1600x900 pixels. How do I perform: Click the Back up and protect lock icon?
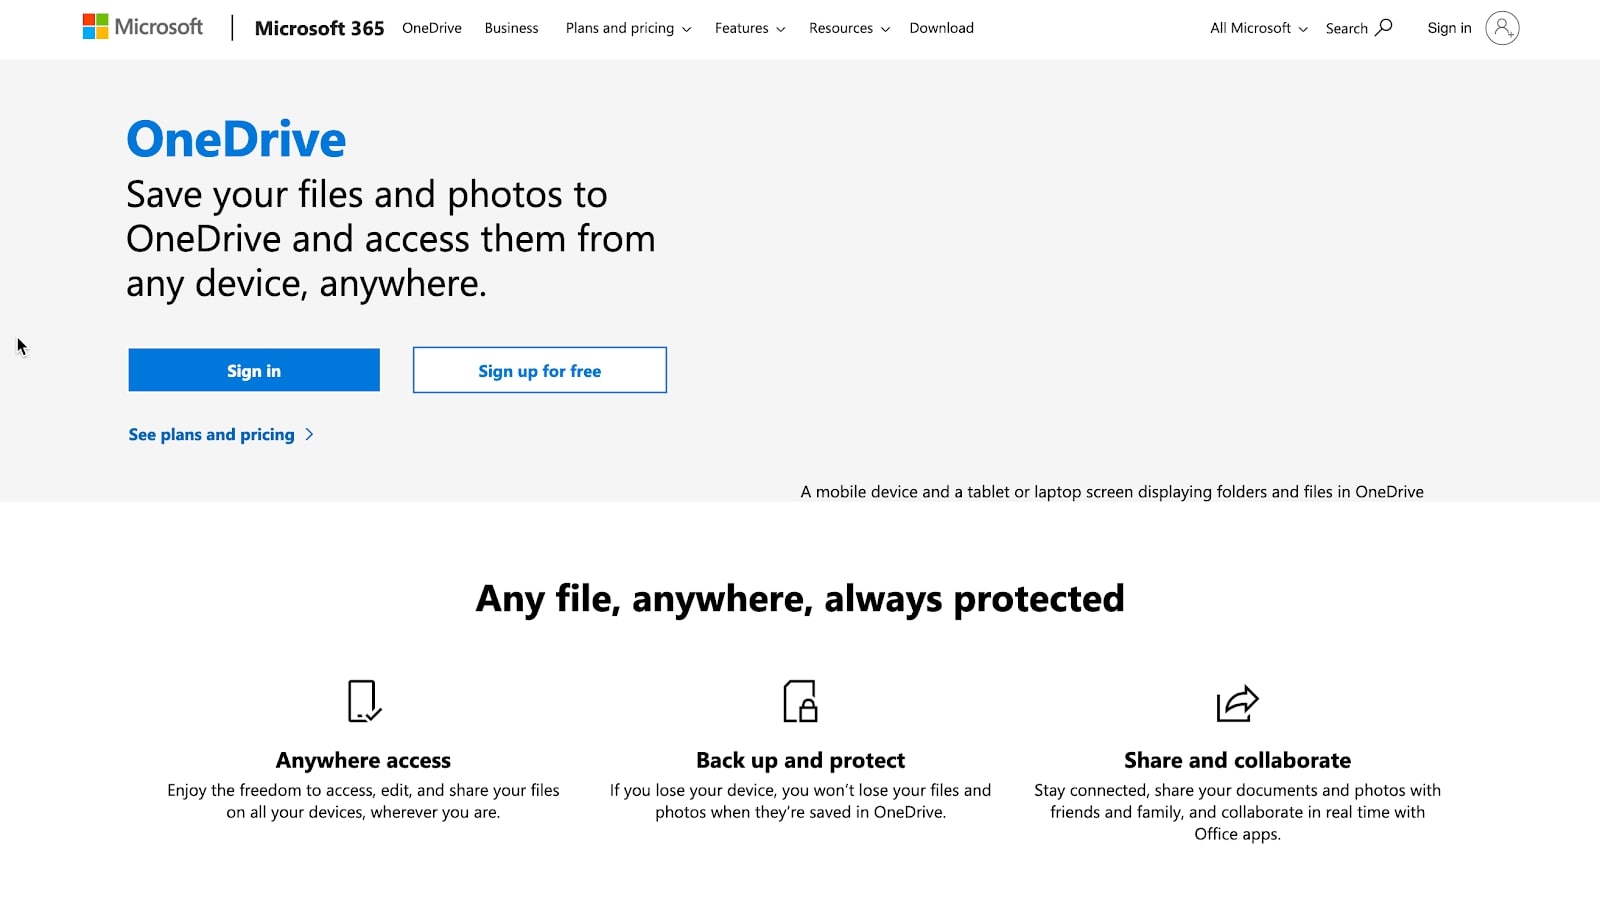(x=799, y=703)
